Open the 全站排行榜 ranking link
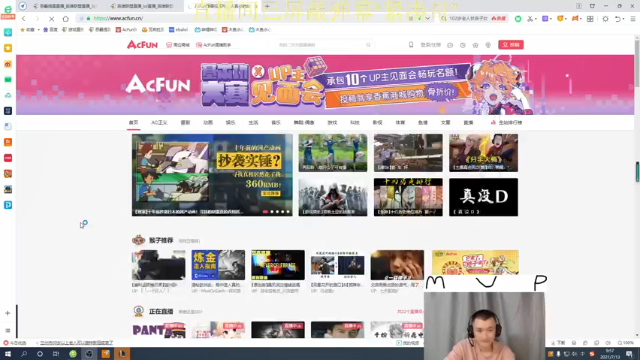 pyautogui.click(x=507, y=122)
